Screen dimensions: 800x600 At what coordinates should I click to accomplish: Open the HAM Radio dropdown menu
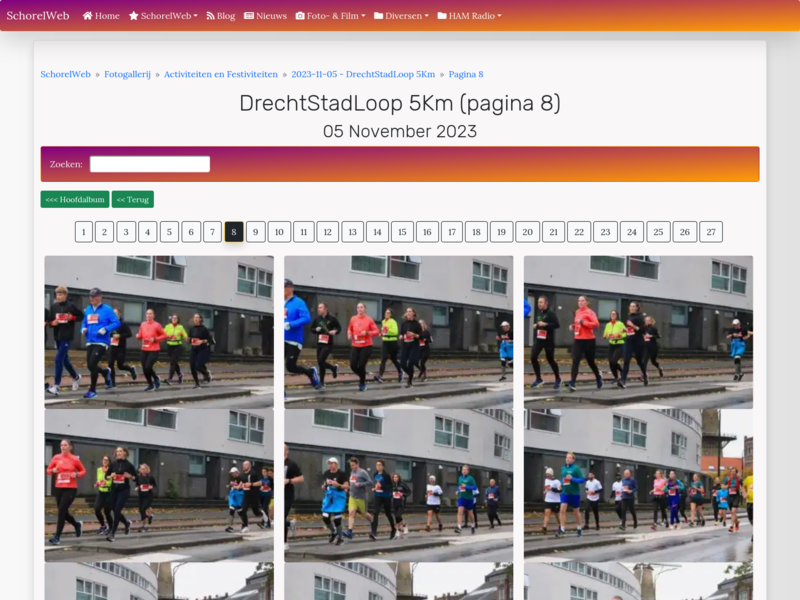coord(469,16)
